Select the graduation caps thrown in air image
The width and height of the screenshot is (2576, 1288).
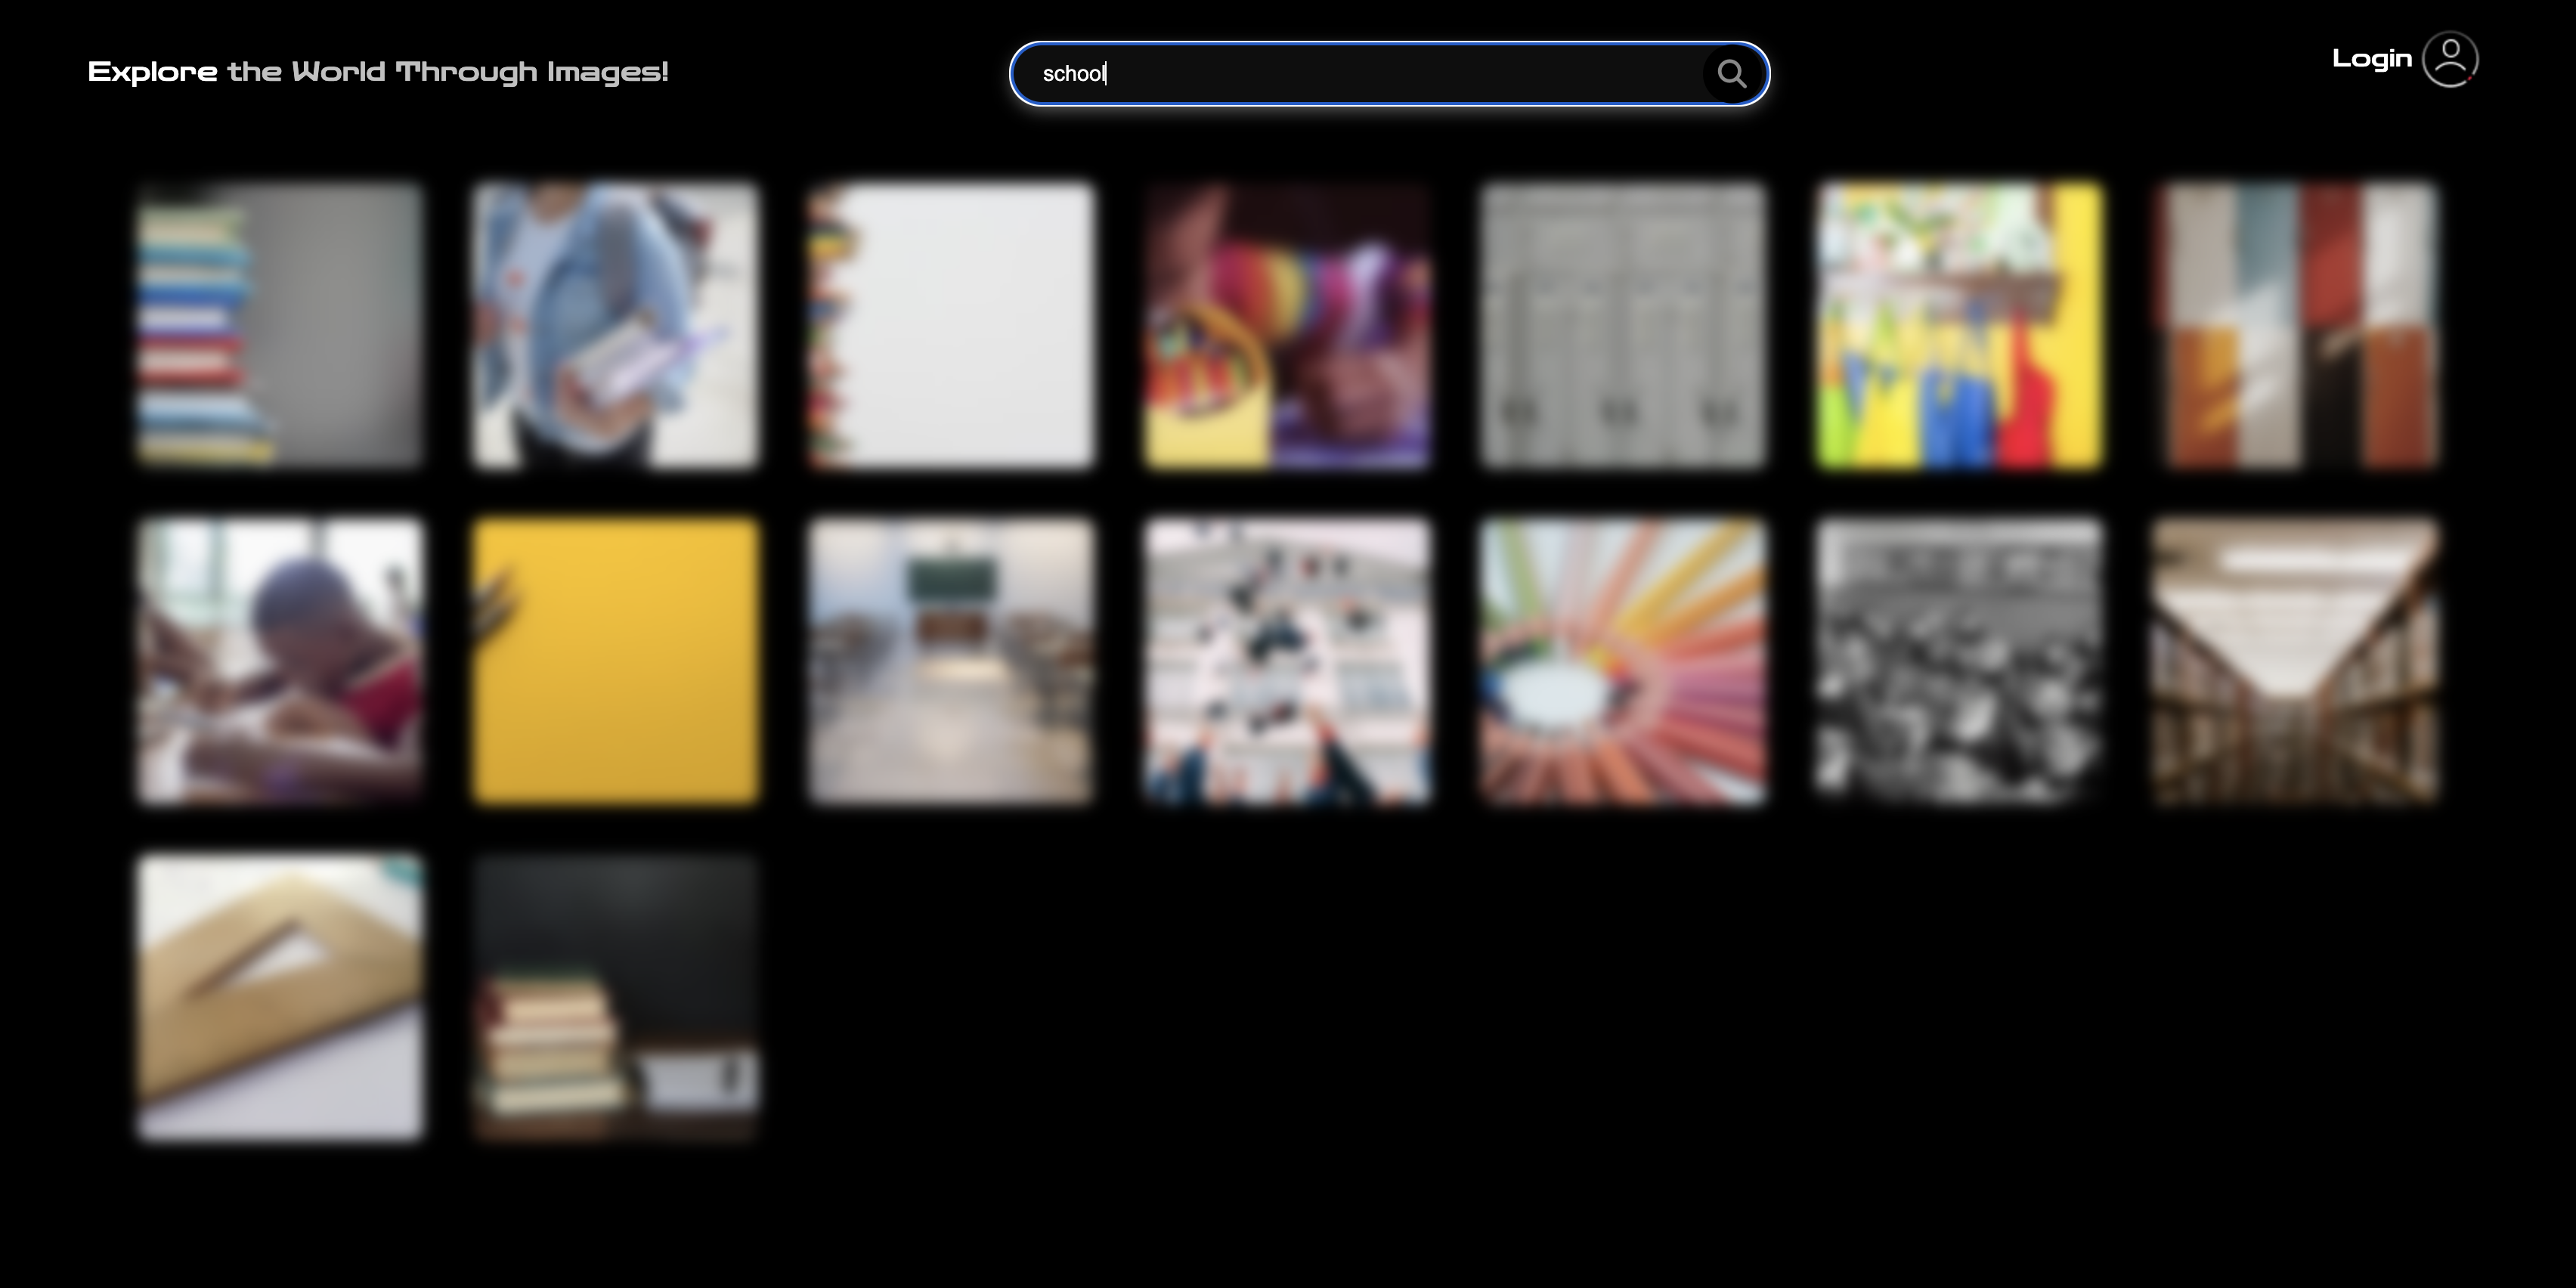pos(1288,661)
